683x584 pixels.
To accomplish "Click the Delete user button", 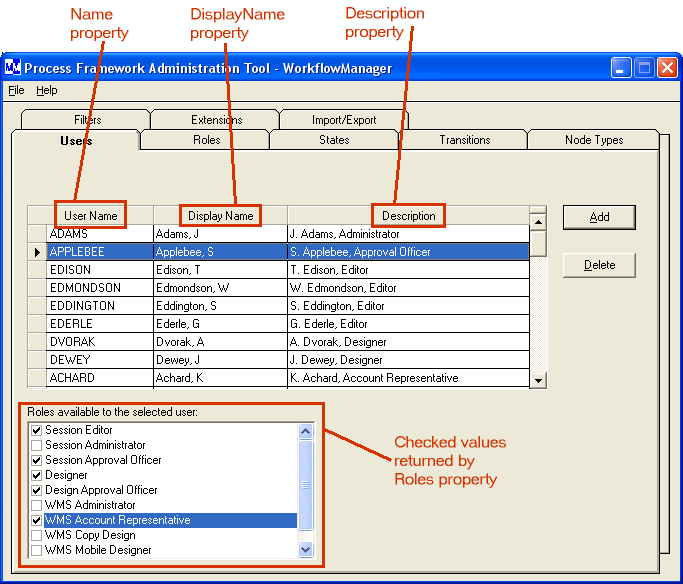I will coord(599,265).
